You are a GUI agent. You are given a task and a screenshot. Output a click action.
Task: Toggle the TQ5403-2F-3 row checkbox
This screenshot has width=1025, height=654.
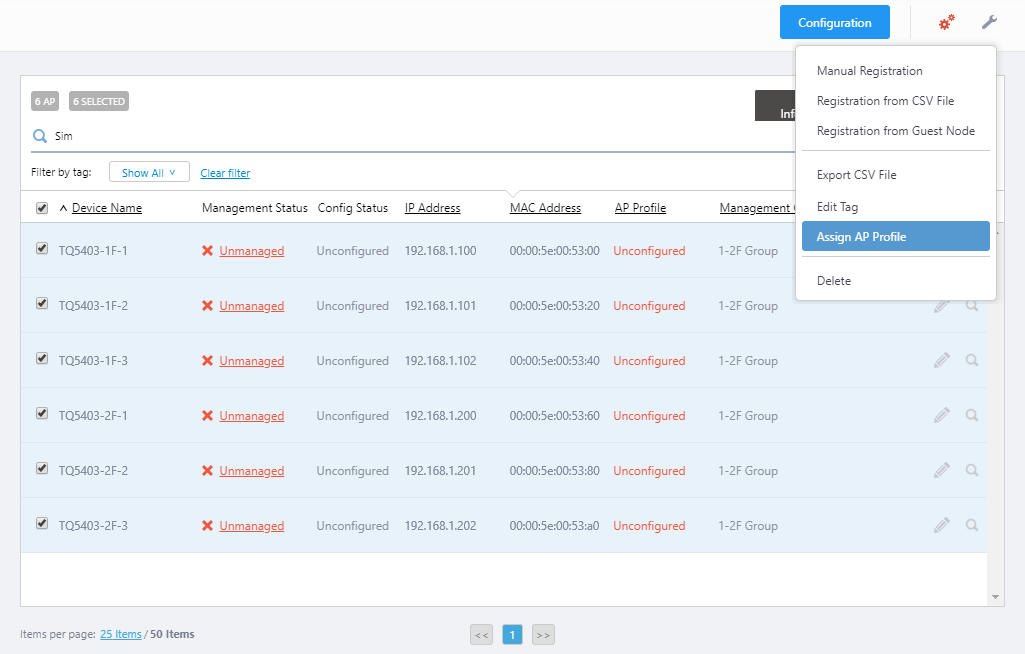click(42, 523)
